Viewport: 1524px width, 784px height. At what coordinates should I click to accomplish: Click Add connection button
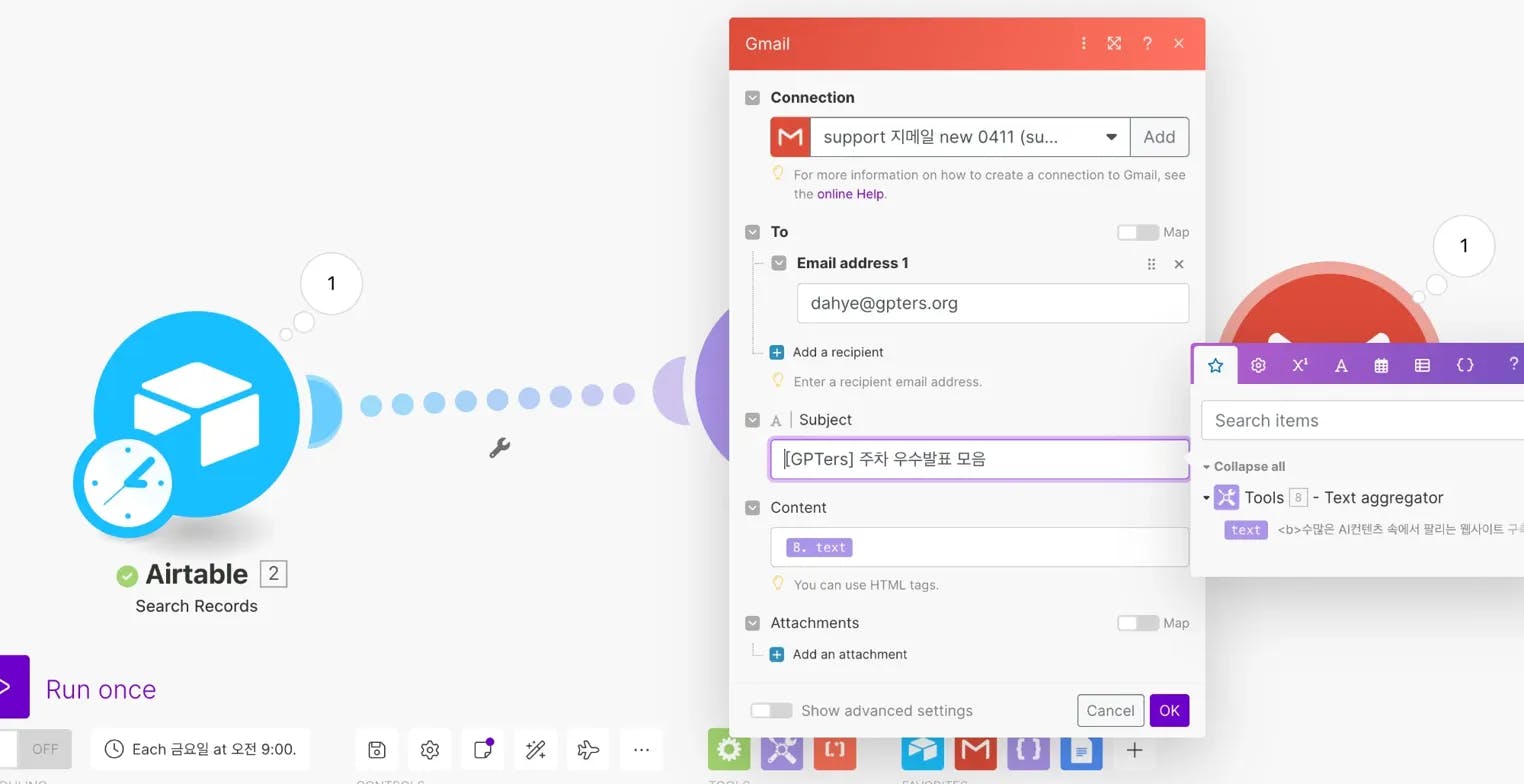[1159, 137]
